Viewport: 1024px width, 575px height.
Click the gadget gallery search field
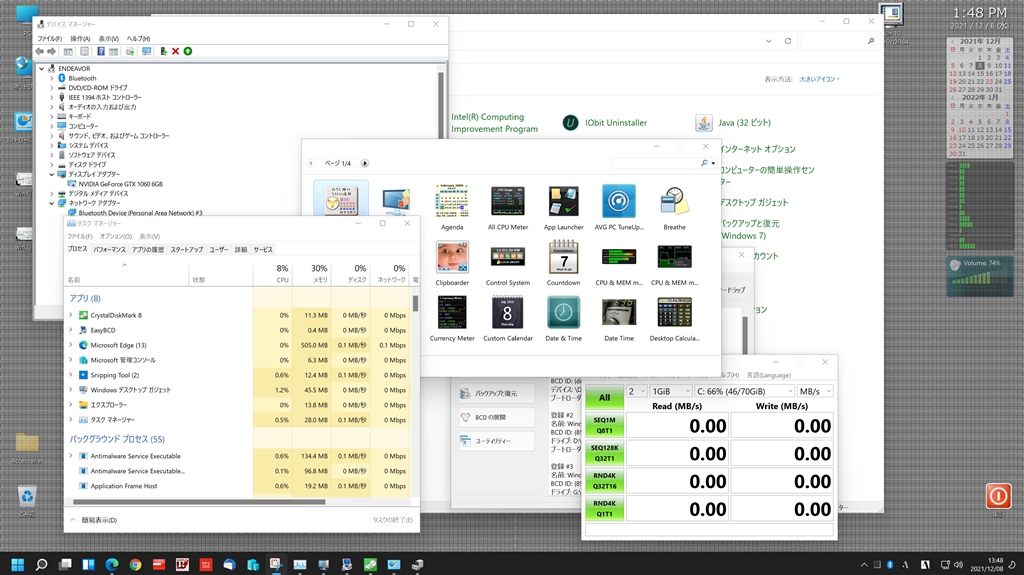[656, 163]
